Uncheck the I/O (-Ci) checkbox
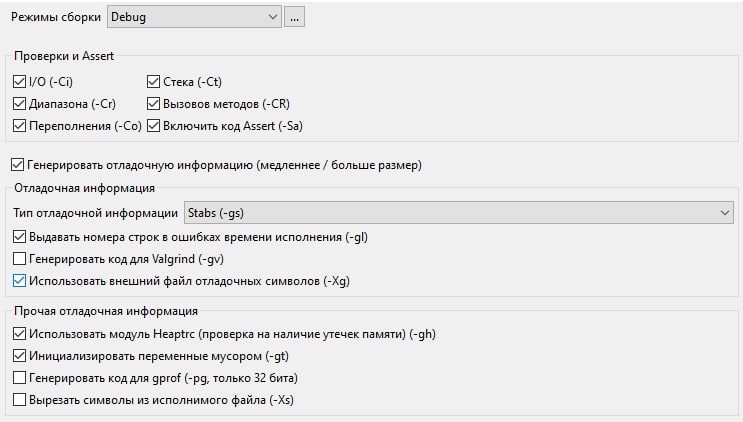 click(x=19, y=81)
